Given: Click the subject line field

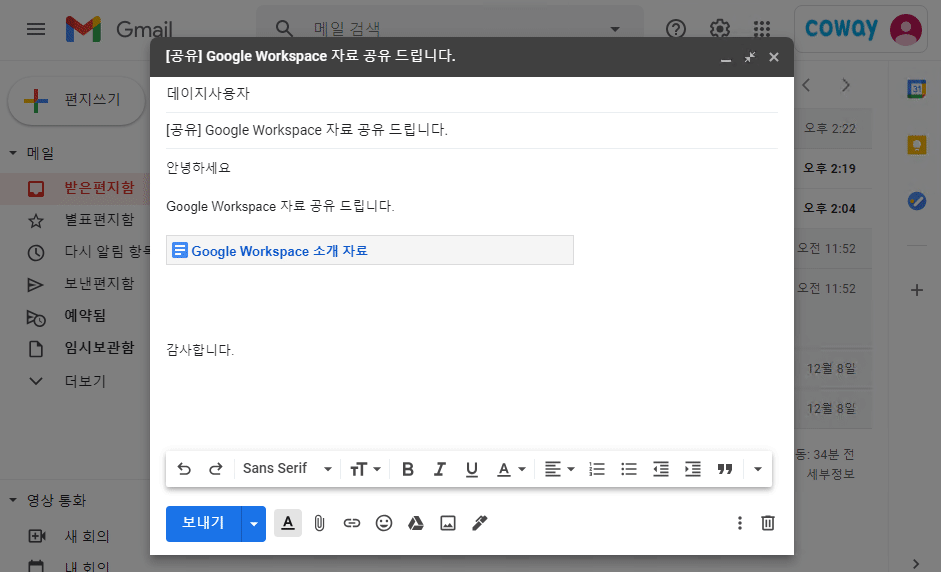Looking at the screenshot, I should pyautogui.click(x=472, y=130).
